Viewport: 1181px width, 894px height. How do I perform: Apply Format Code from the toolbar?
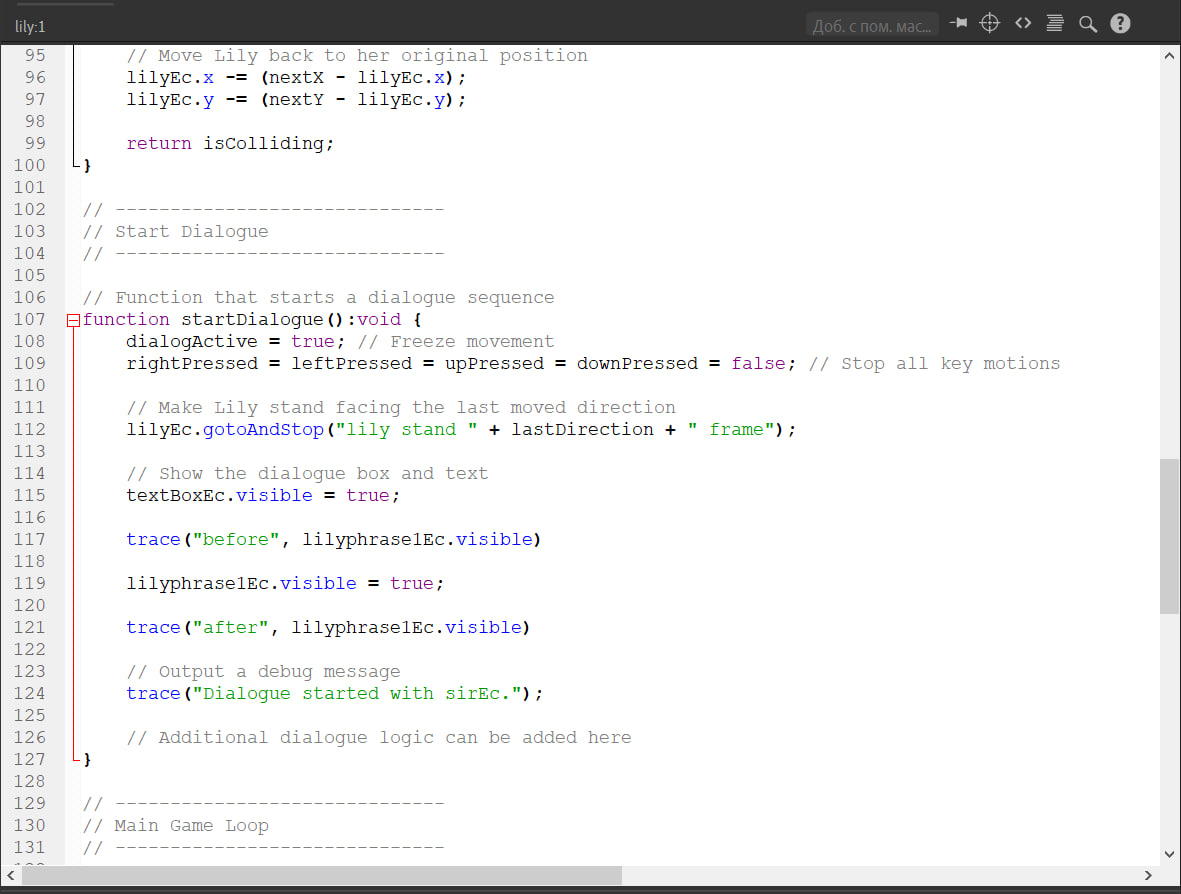point(1055,23)
